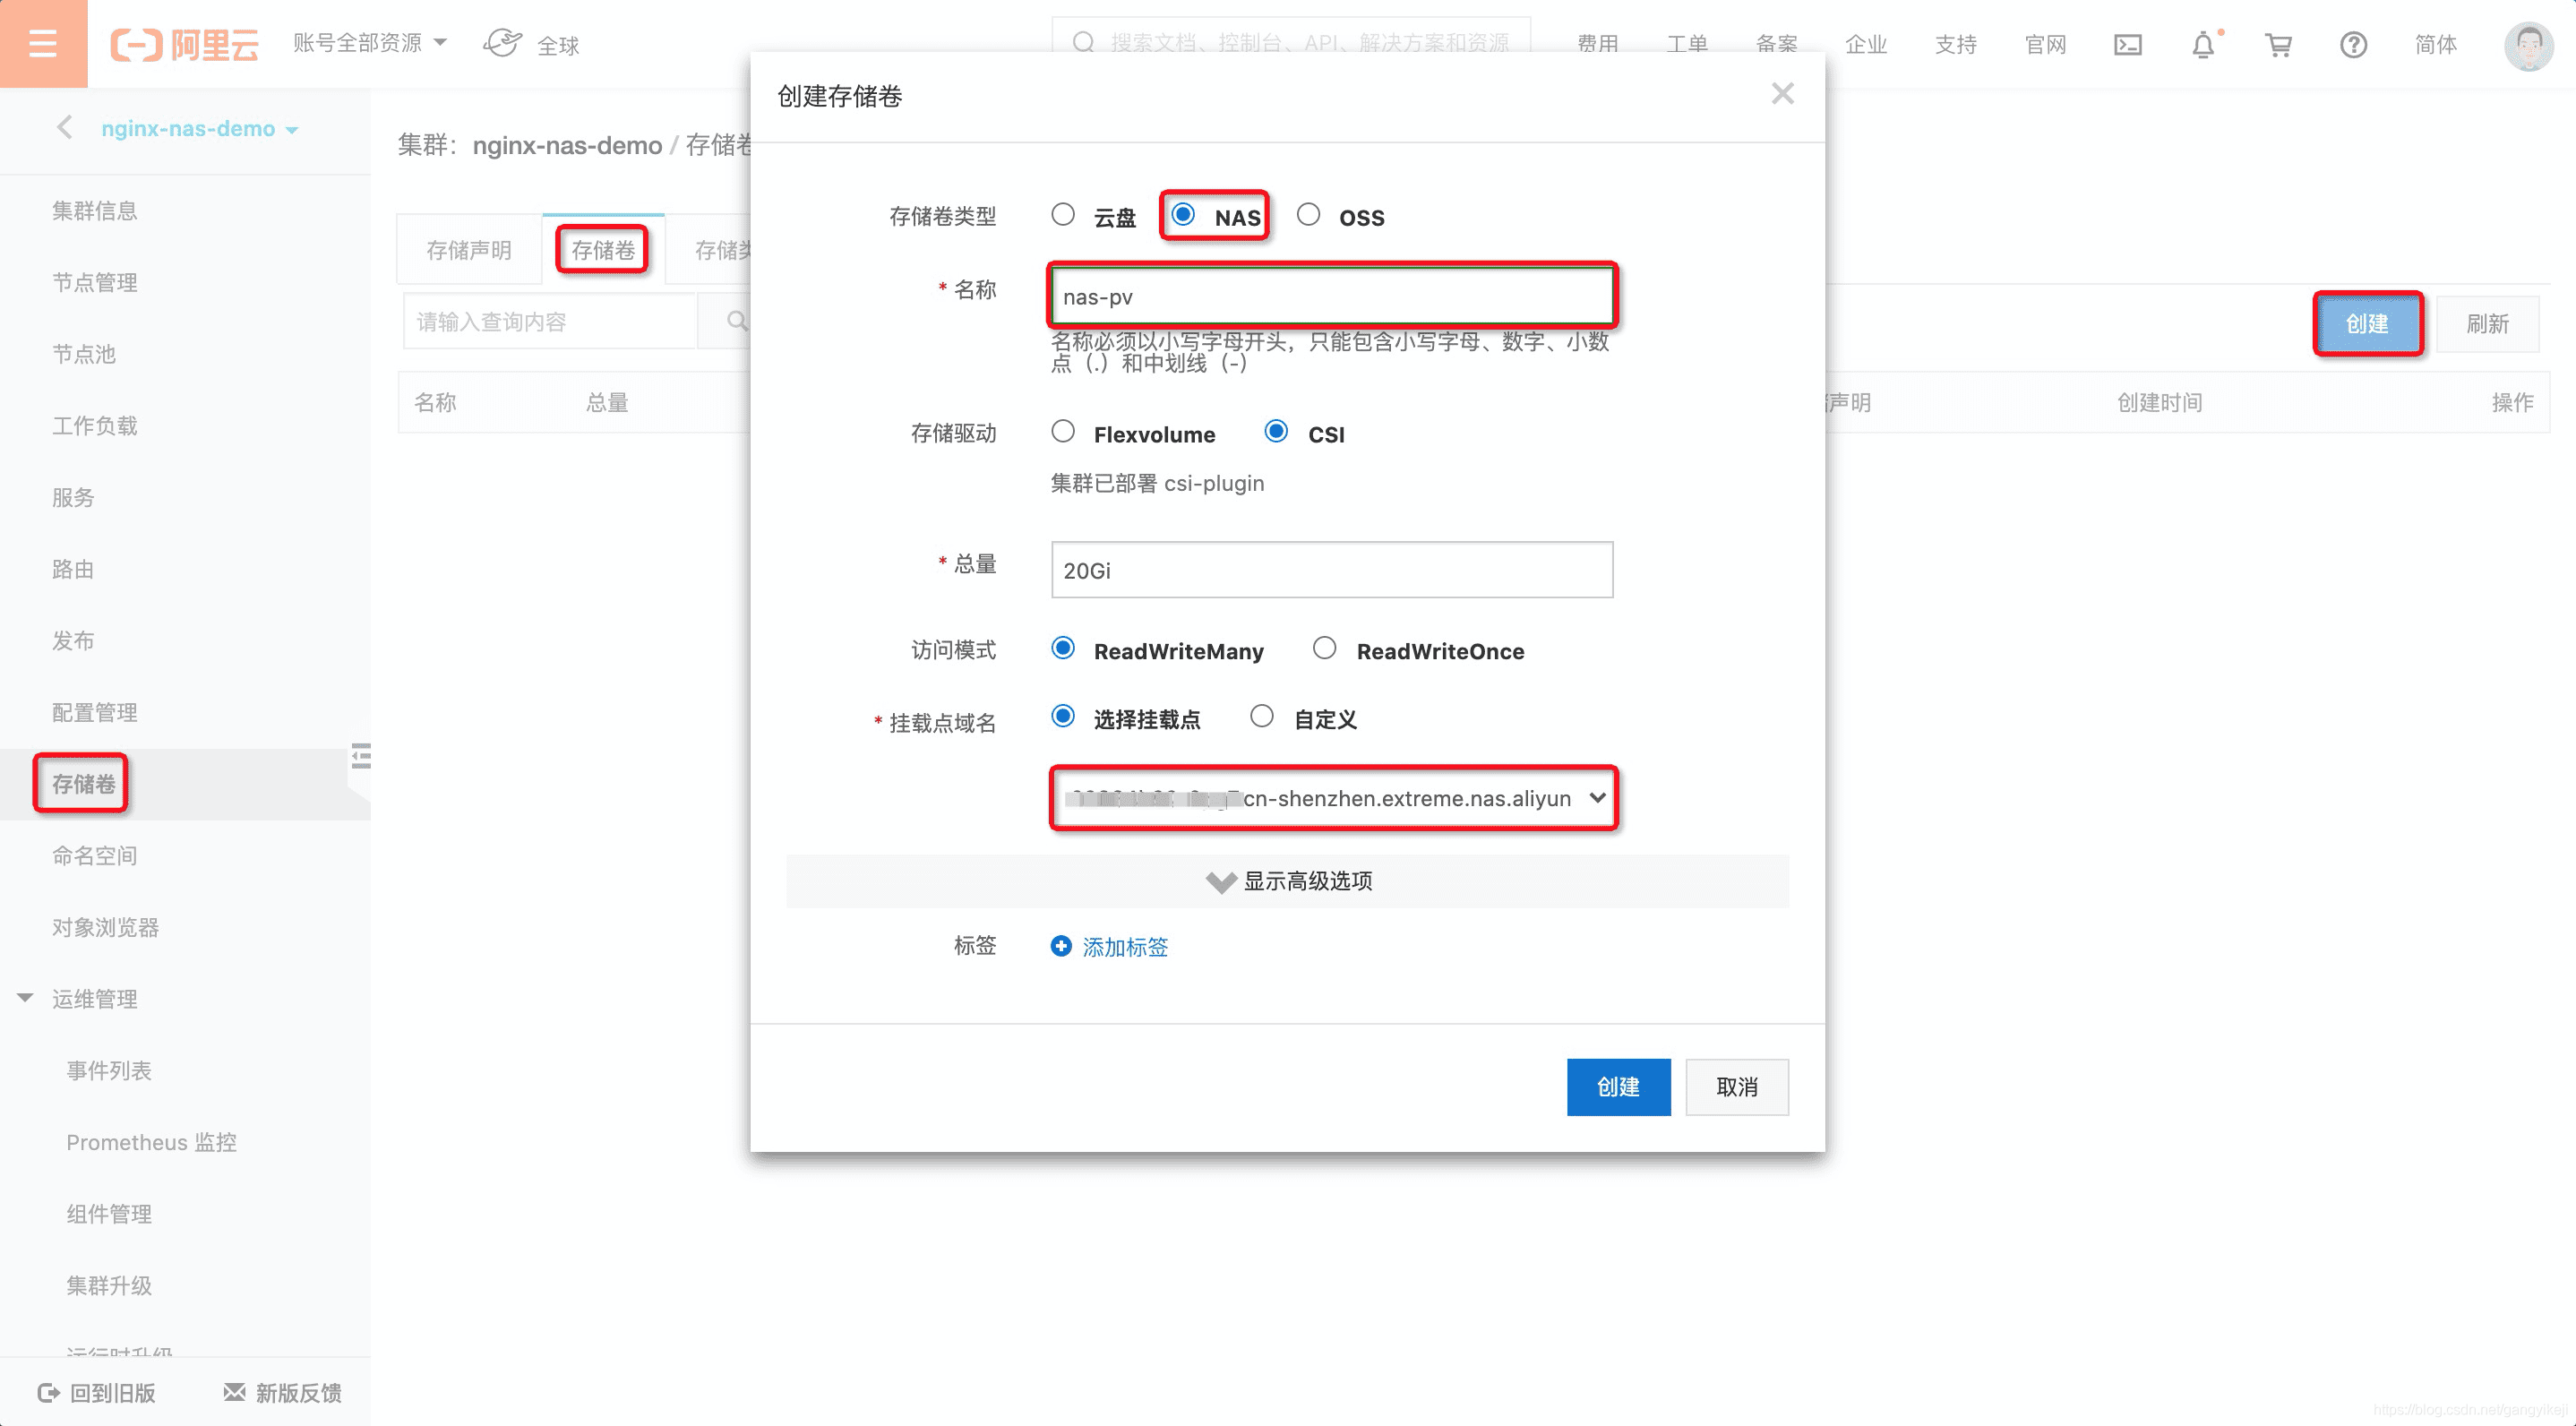This screenshot has height=1426, width=2576.
Task: Select ReadWriteMany access mode
Action: (1060, 651)
